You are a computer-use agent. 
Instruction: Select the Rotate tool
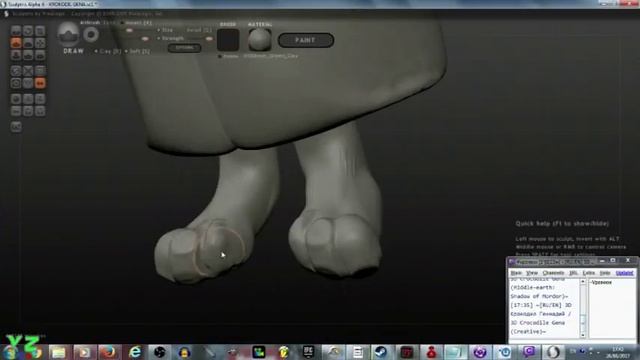[28, 31]
